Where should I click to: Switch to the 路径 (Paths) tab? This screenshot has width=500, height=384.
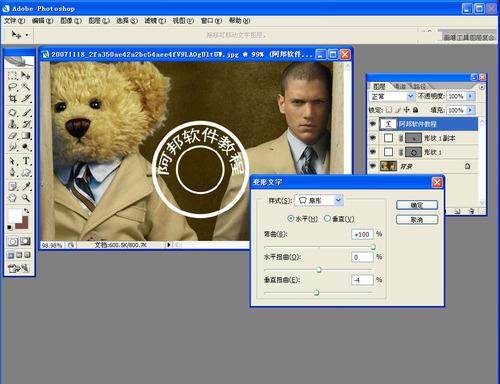click(x=419, y=86)
